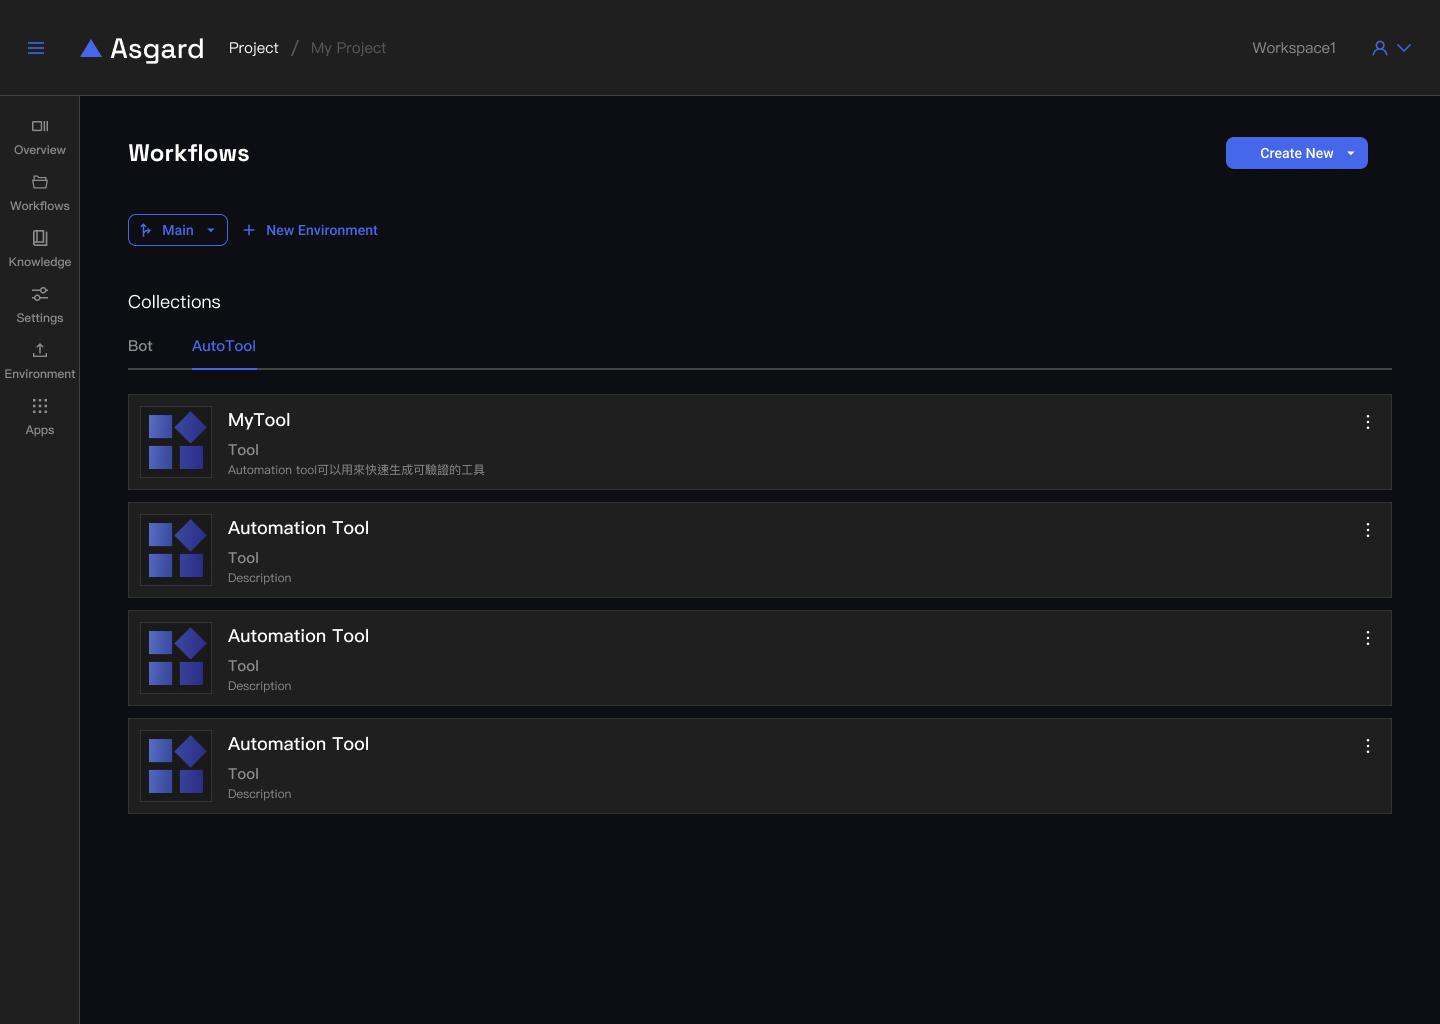This screenshot has width=1440, height=1024.
Task: Click the New Environment link
Action: tap(311, 230)
